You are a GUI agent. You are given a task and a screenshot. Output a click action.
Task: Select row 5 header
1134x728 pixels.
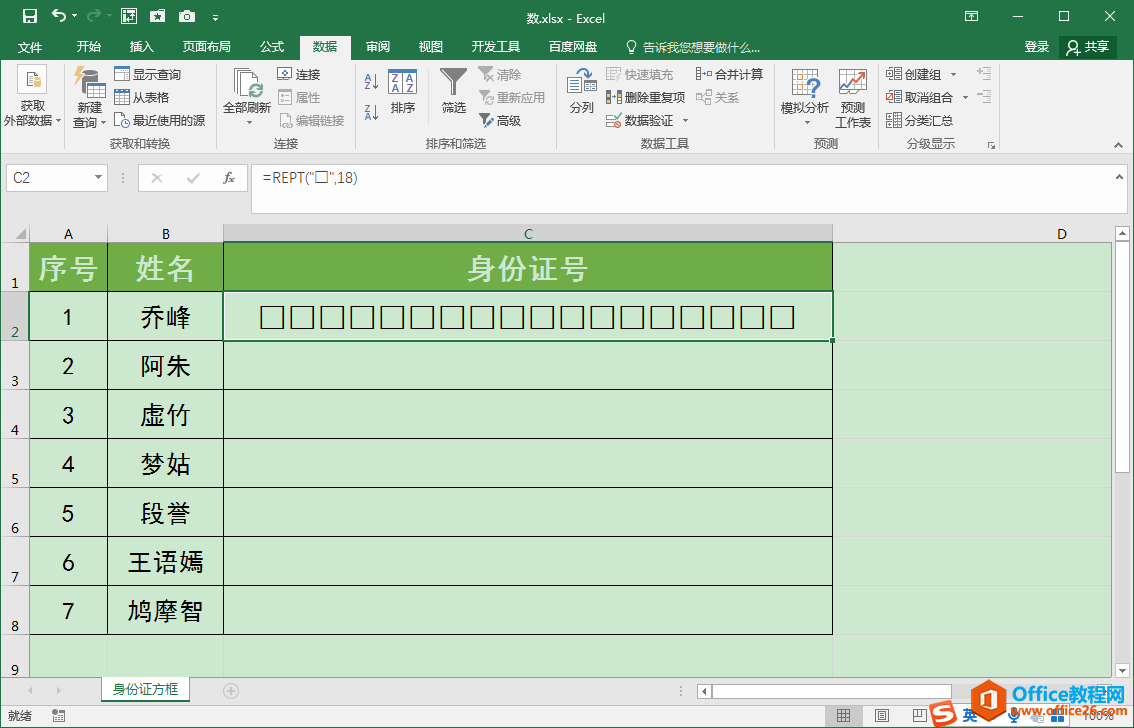(15, 463)
